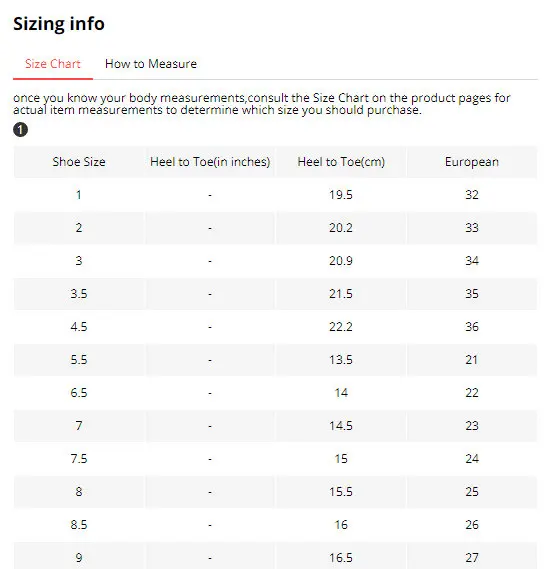The height and width of the screenshot is (569, 552).
Task: Click the shoe size 8.5 cell
Action: tap(79, 525)
